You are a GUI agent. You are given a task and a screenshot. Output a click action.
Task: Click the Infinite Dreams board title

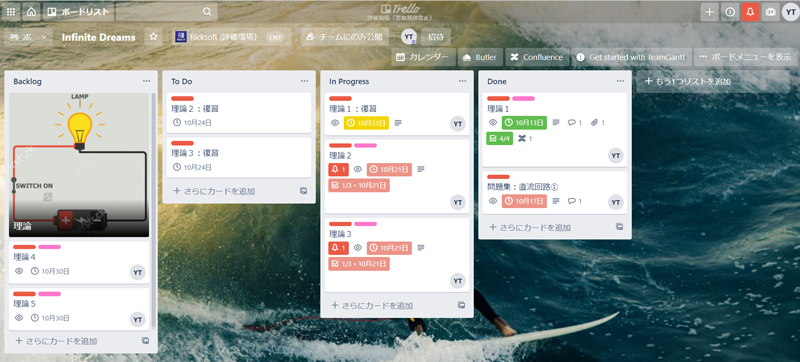point(98,37)
